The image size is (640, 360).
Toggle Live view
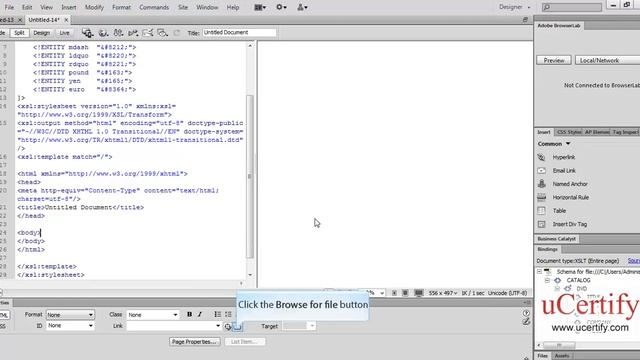tap(64, 33)
